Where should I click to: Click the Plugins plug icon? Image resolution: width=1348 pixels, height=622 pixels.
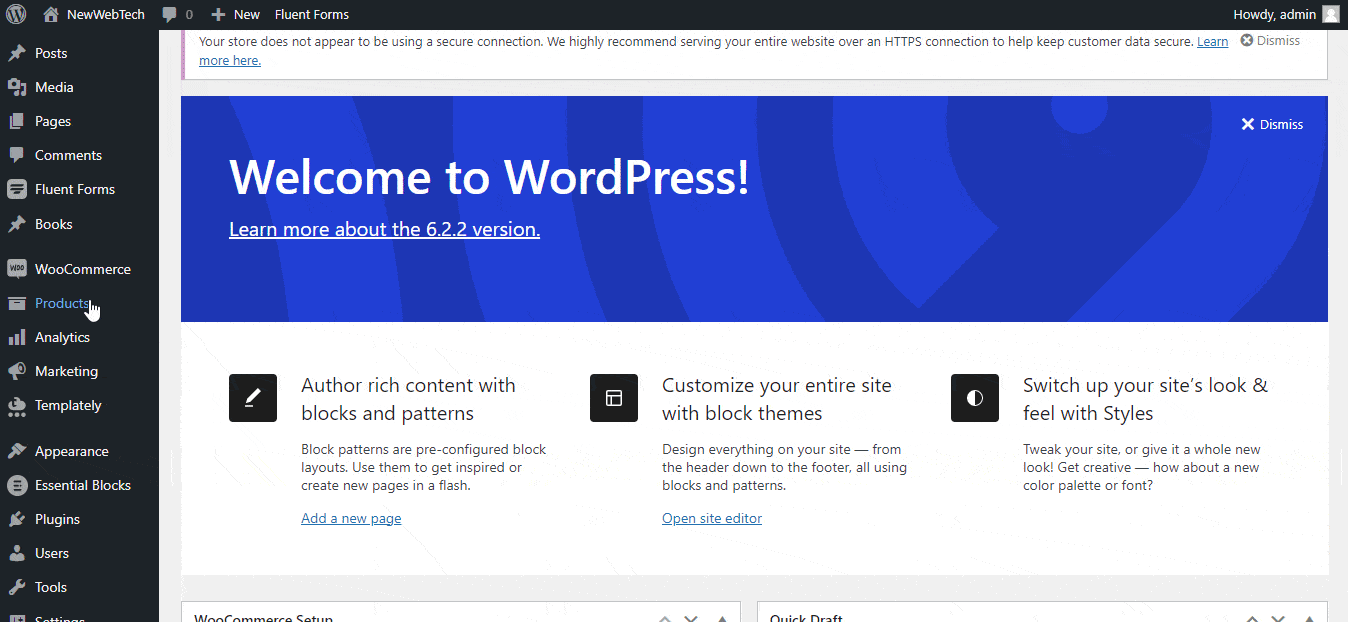[17, 519]
